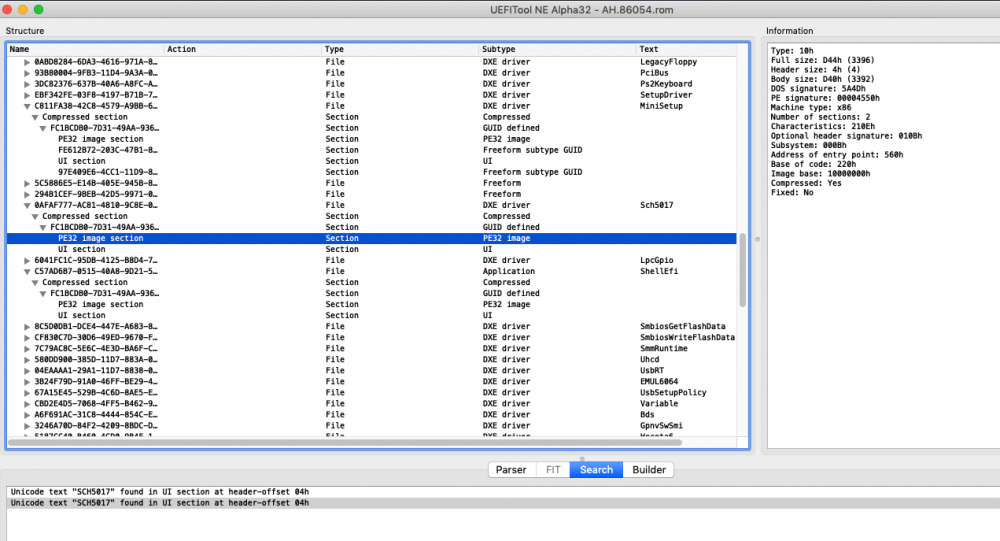Screen dimensions: 1000x541
Task: Click the vertical scrollbar of Structure tree
Action: click(x=742, y=270)
